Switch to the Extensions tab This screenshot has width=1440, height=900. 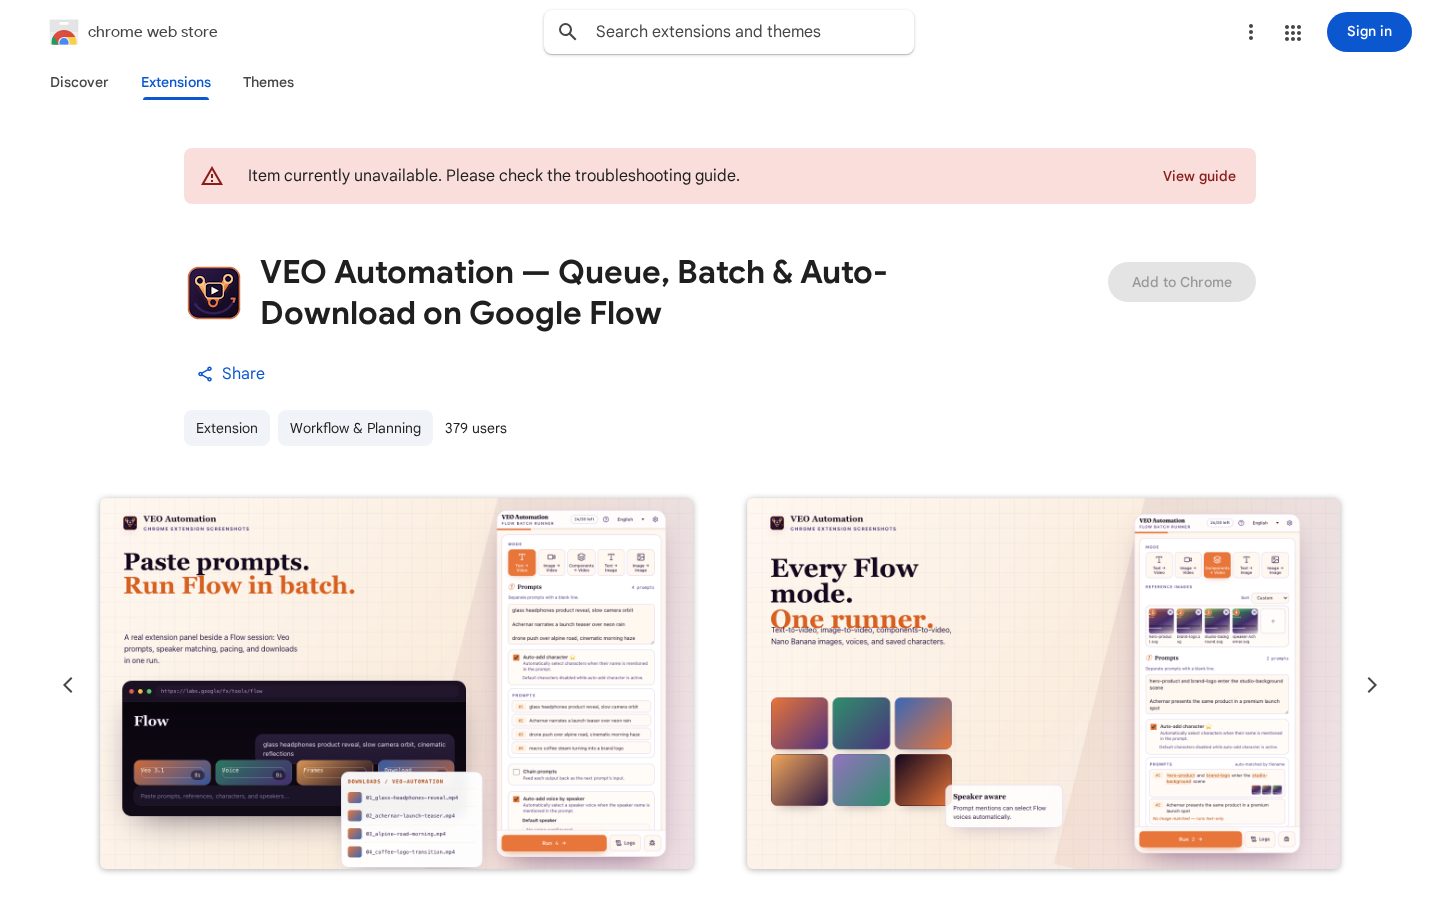click(176, 82)
